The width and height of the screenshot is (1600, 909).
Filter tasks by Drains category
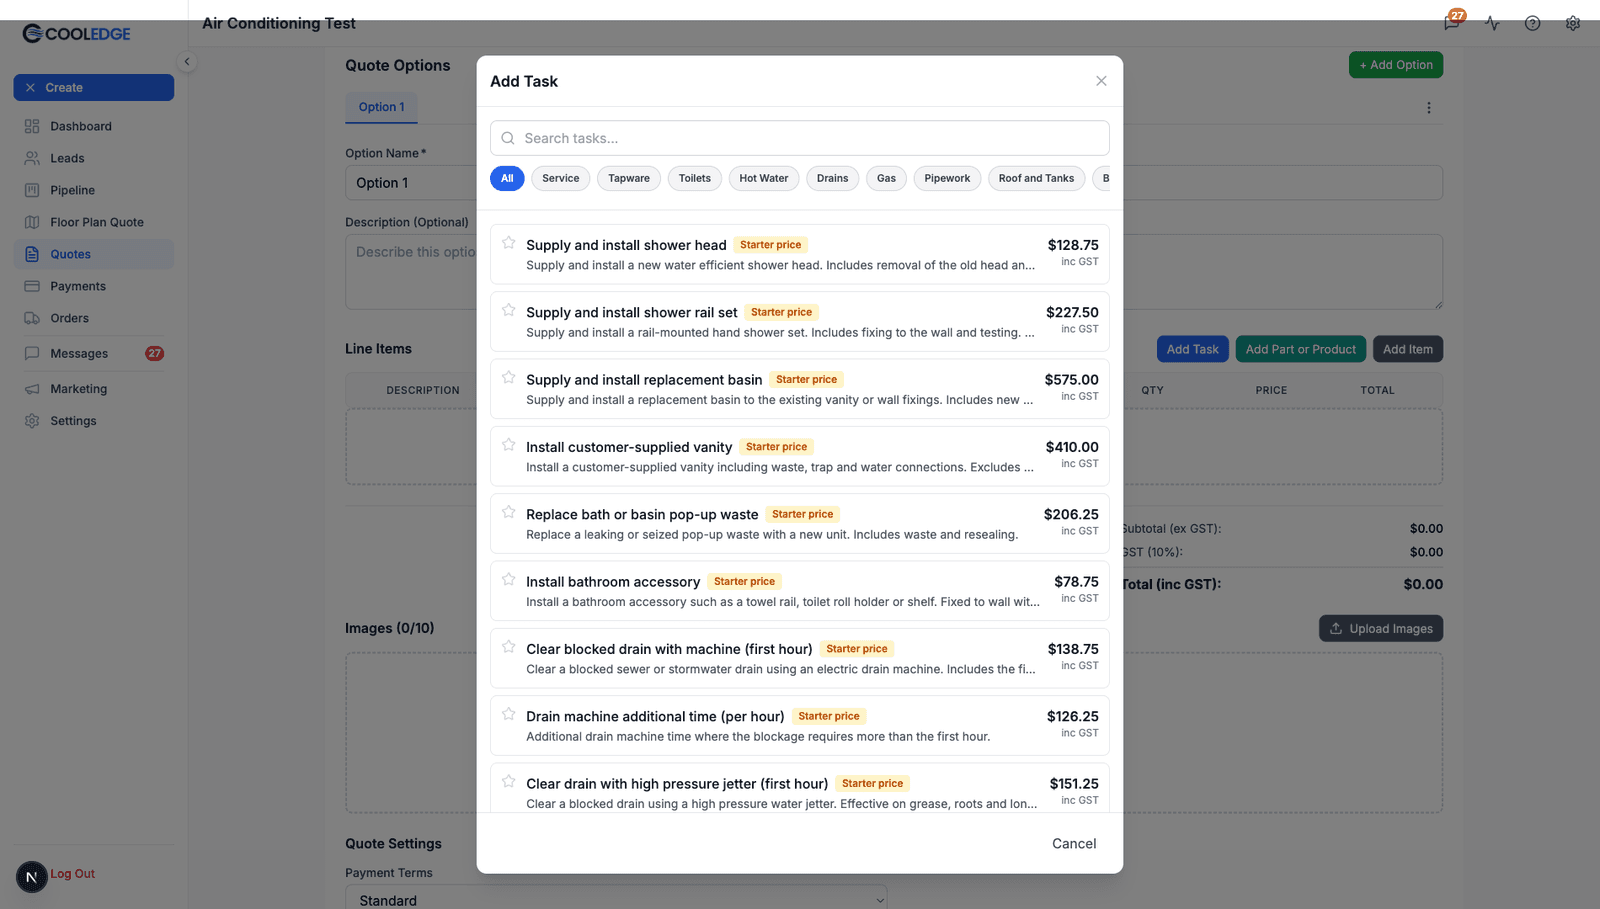point(832,178)
